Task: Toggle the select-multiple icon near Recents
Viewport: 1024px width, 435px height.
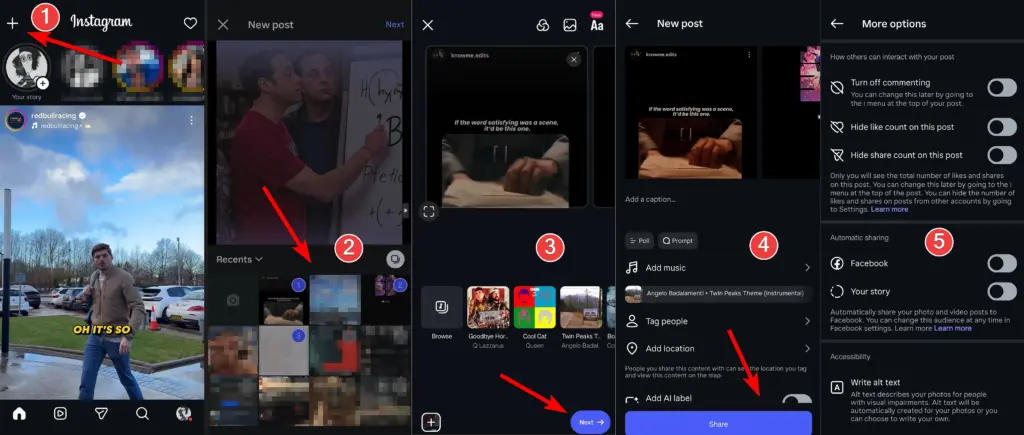Action: [394, 259]
